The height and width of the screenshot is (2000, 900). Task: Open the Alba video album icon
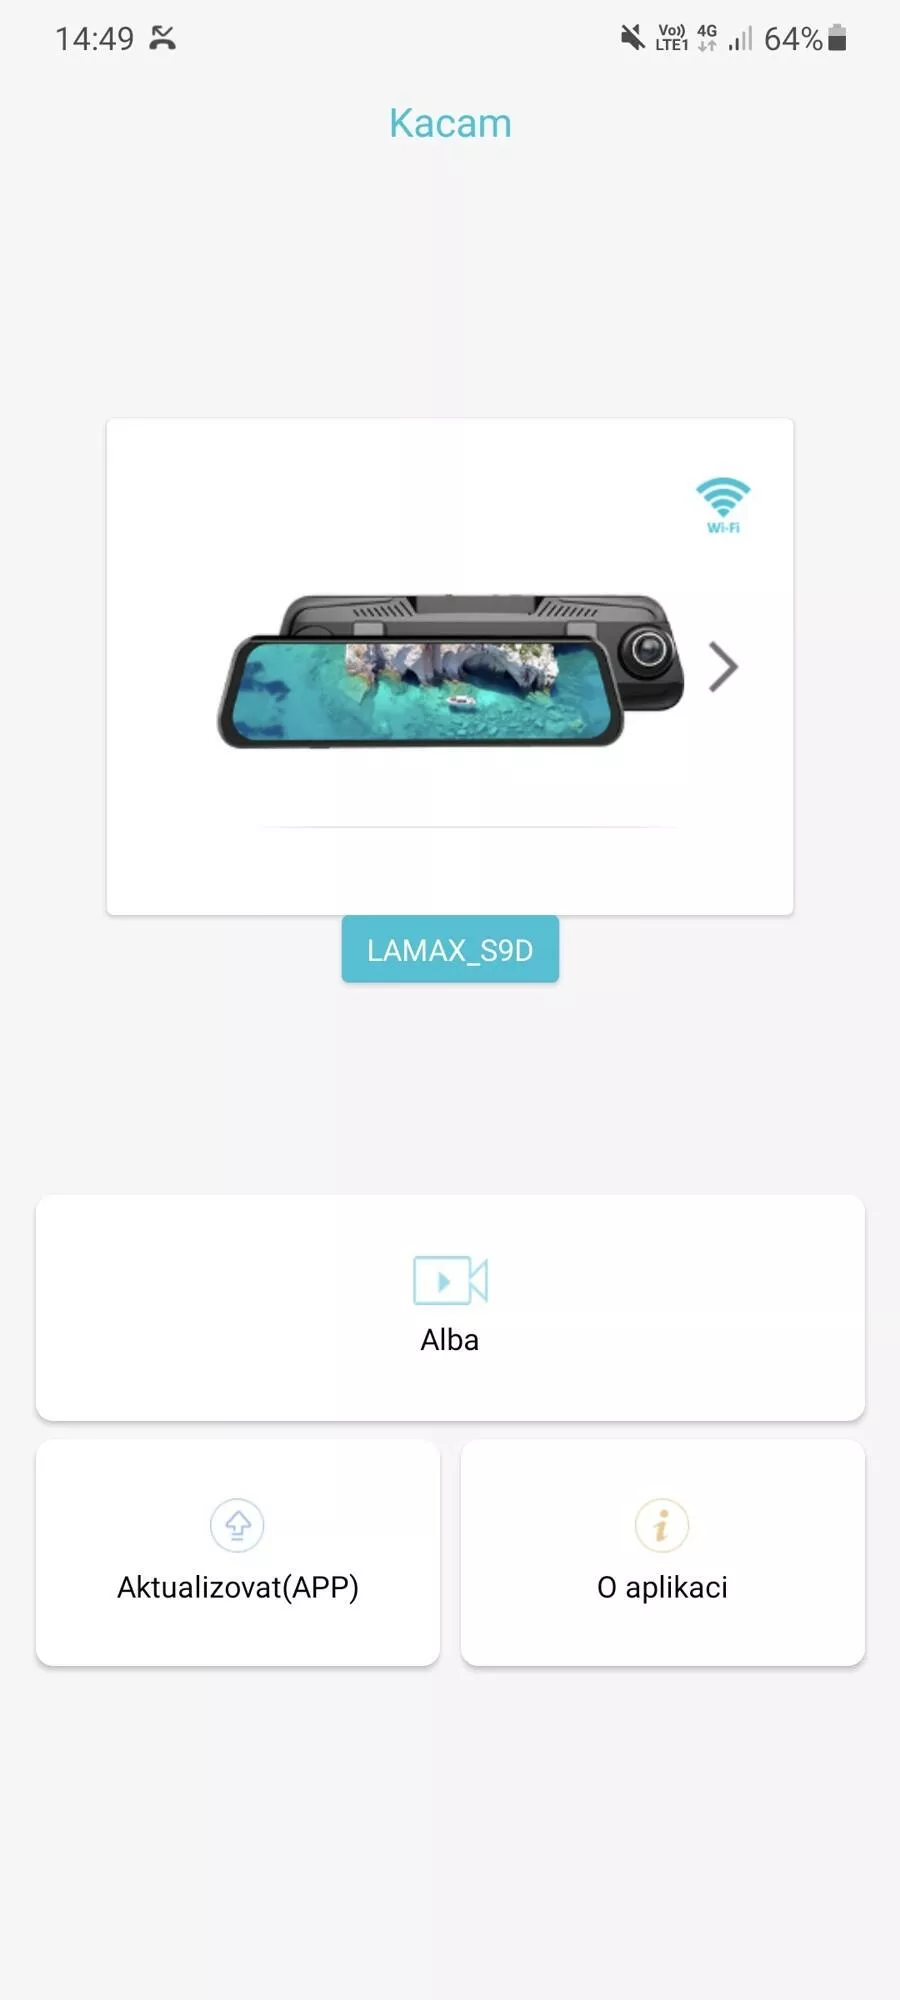click(x=450, y=1280)
